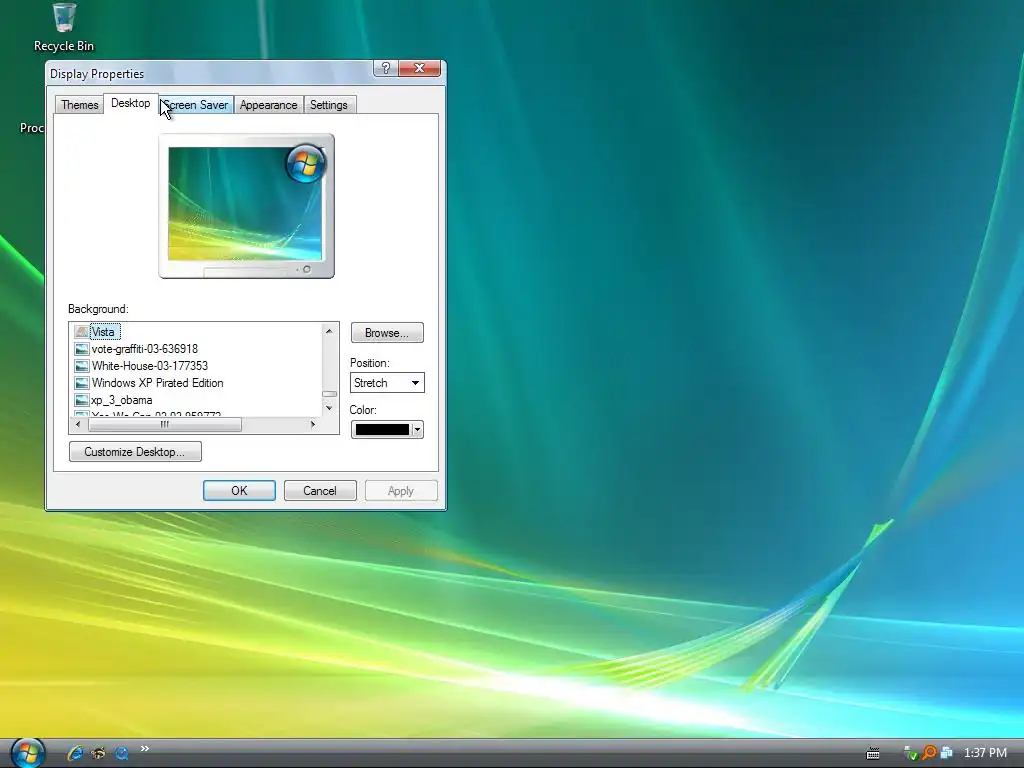Click the icon beside Vista entry
This screenshot has height=768, width=1024.
pos(82,332)
